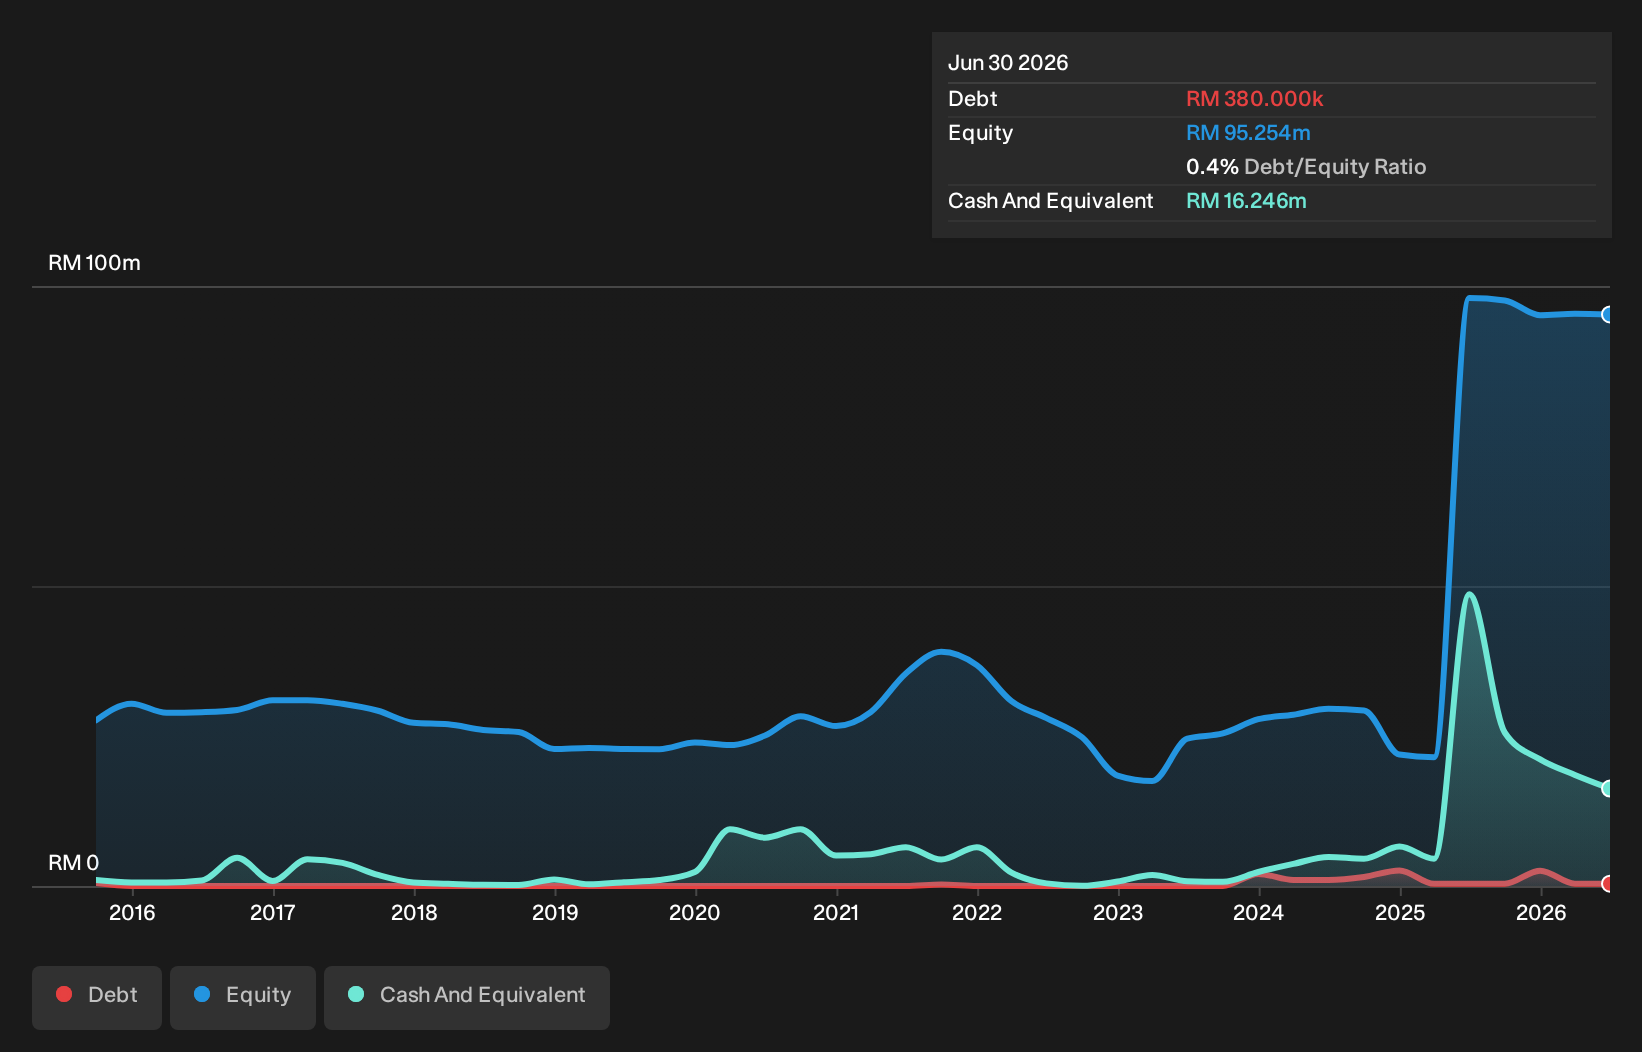
Task: Click the 2019 x-axis label
Action: [555, 913]
